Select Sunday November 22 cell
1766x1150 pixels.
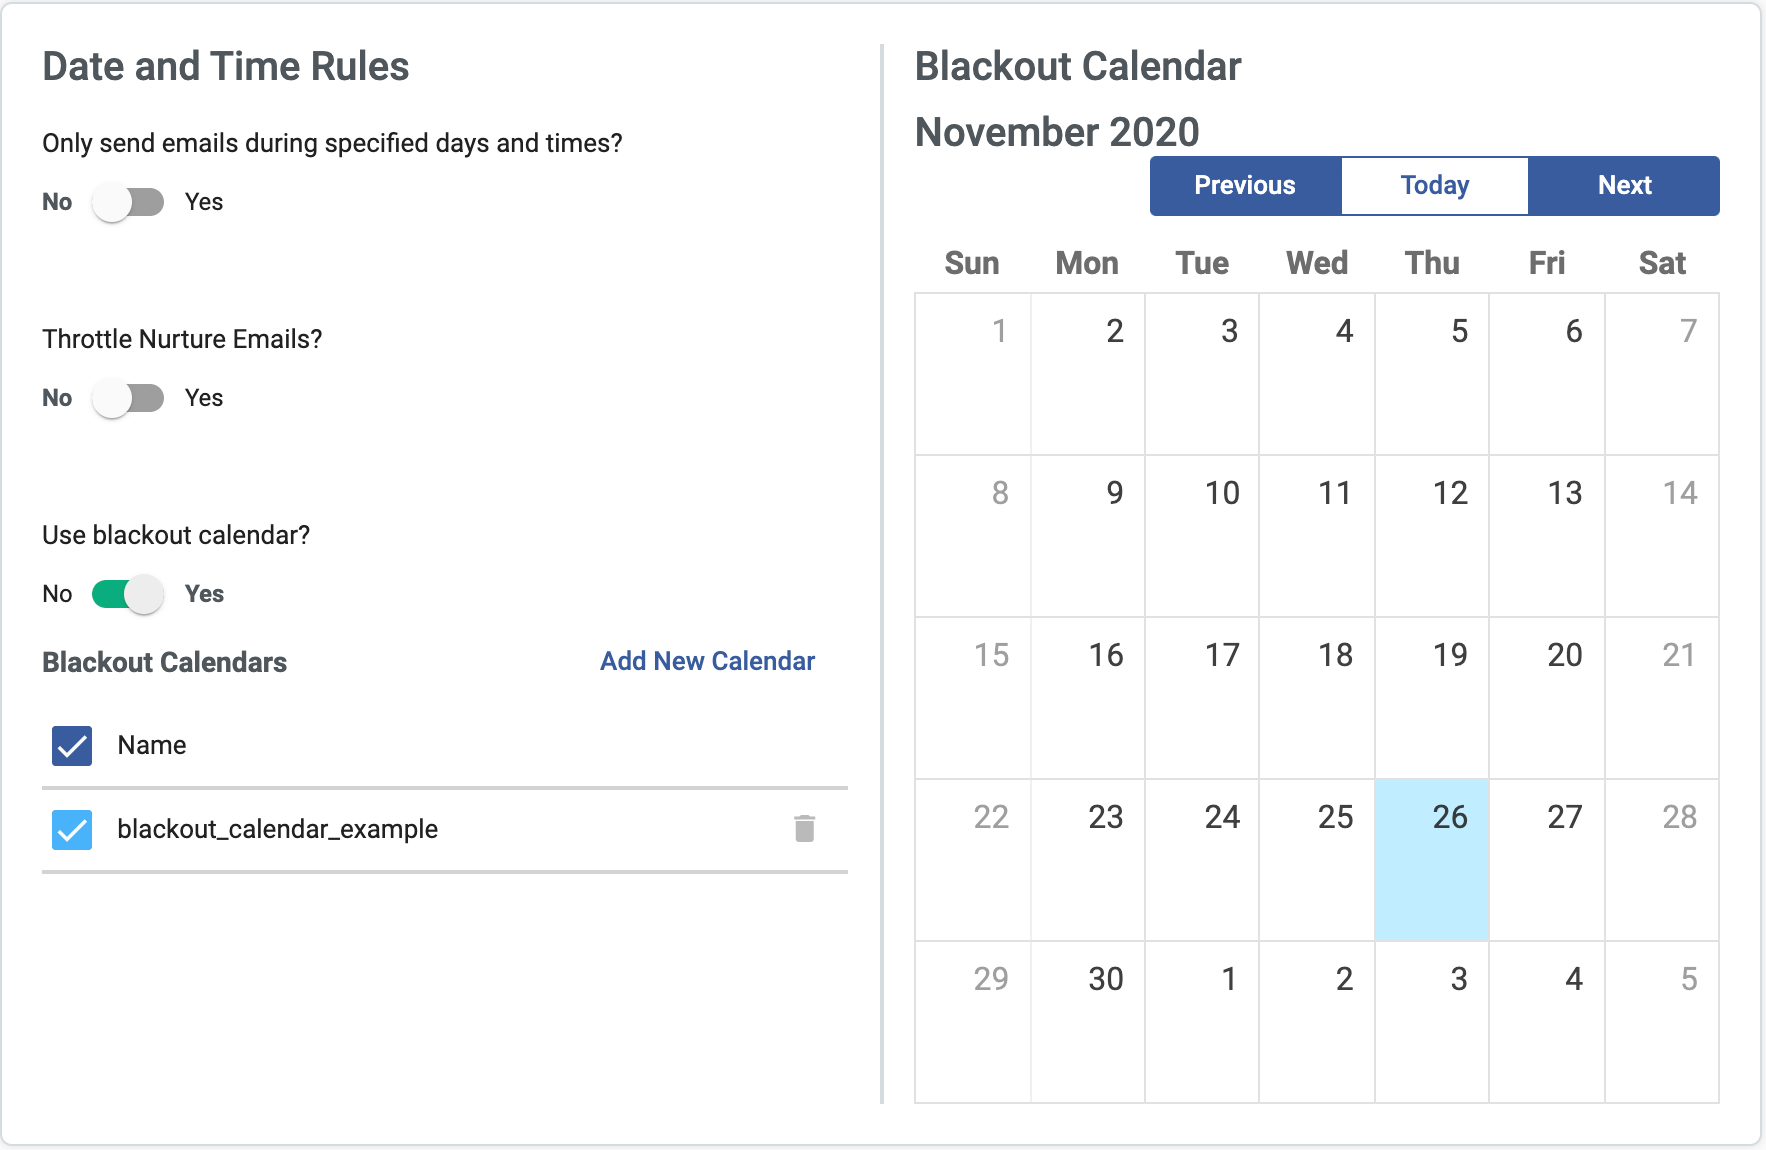(973, 860)
